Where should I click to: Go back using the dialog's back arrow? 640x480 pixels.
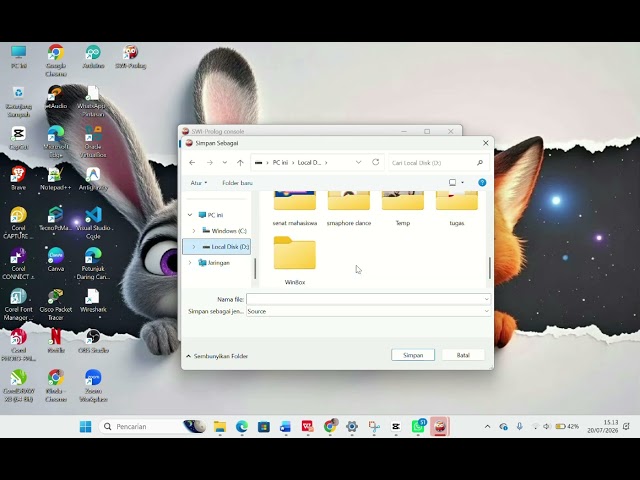point(192,162)
